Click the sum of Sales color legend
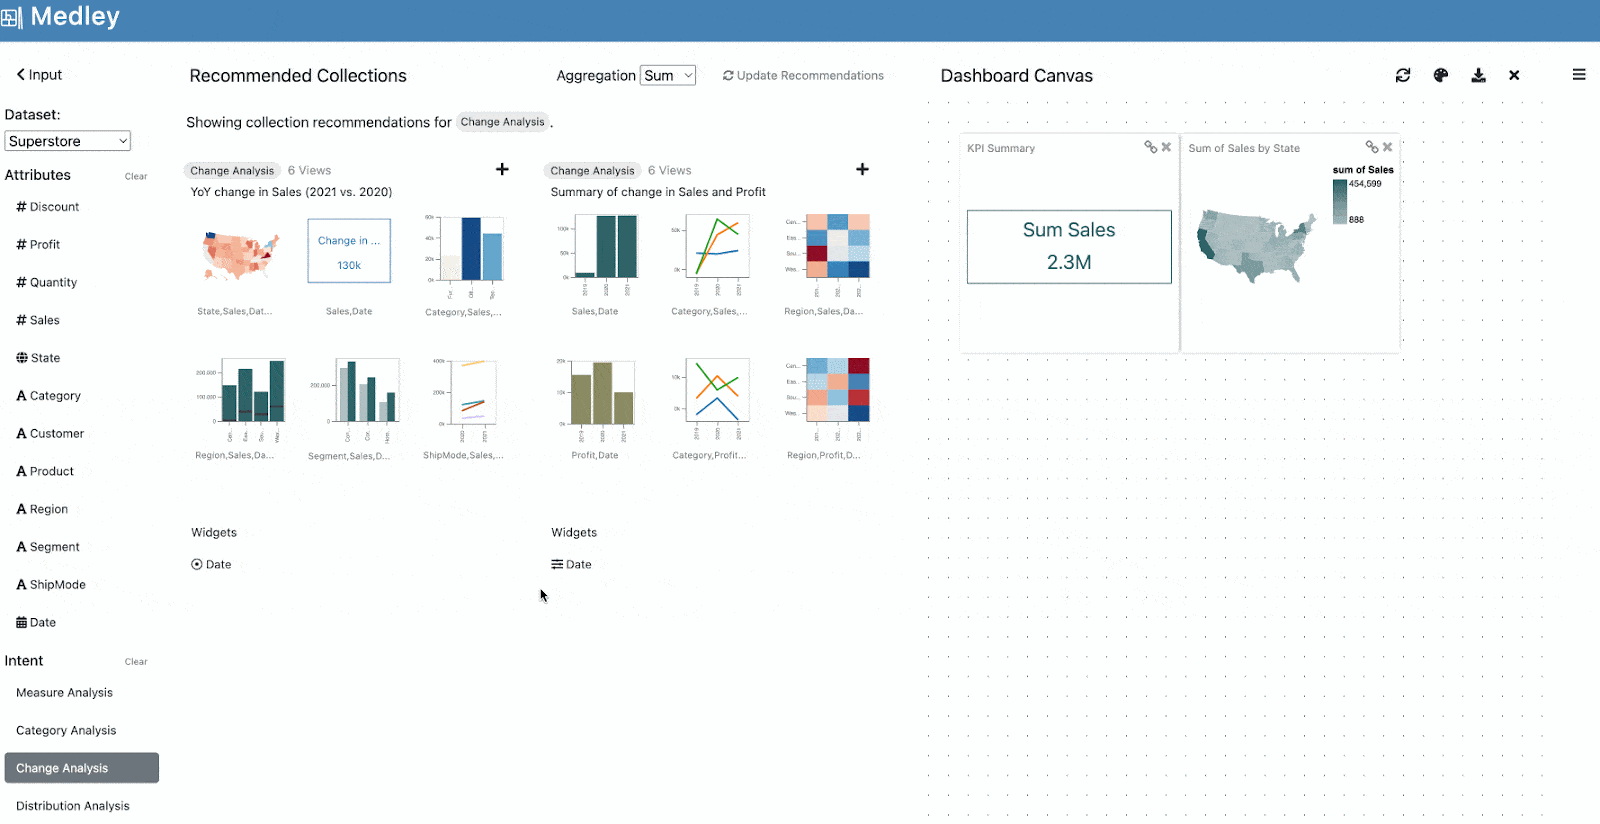This screenshot has height=824, width=1600. 1362,195
